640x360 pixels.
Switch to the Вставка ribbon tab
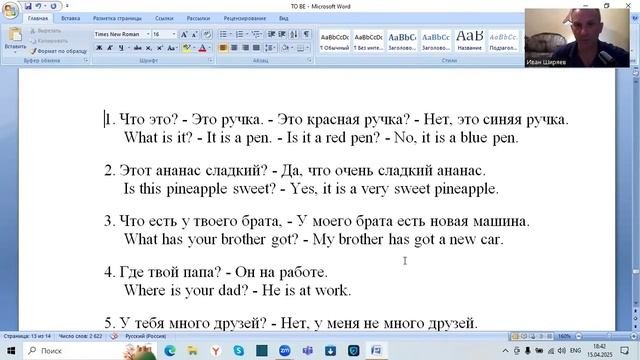(x=71, y=18)
